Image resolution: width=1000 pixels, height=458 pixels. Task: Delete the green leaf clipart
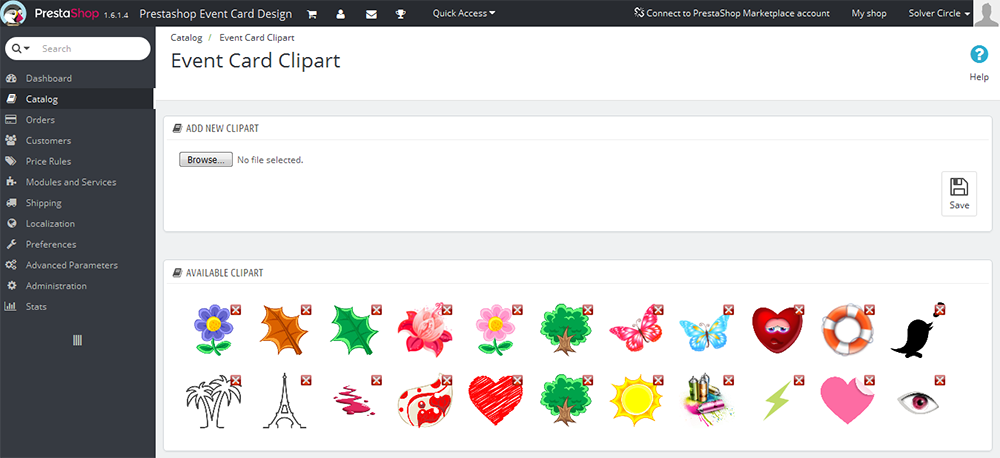pos(376,309)
